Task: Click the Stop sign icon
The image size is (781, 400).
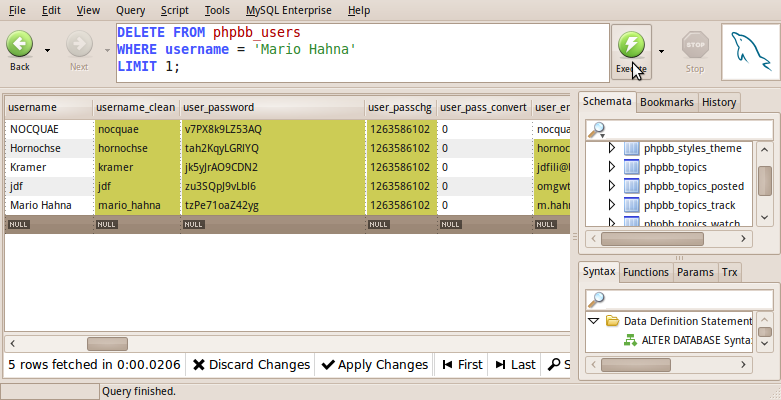Action: pos(695,45)
